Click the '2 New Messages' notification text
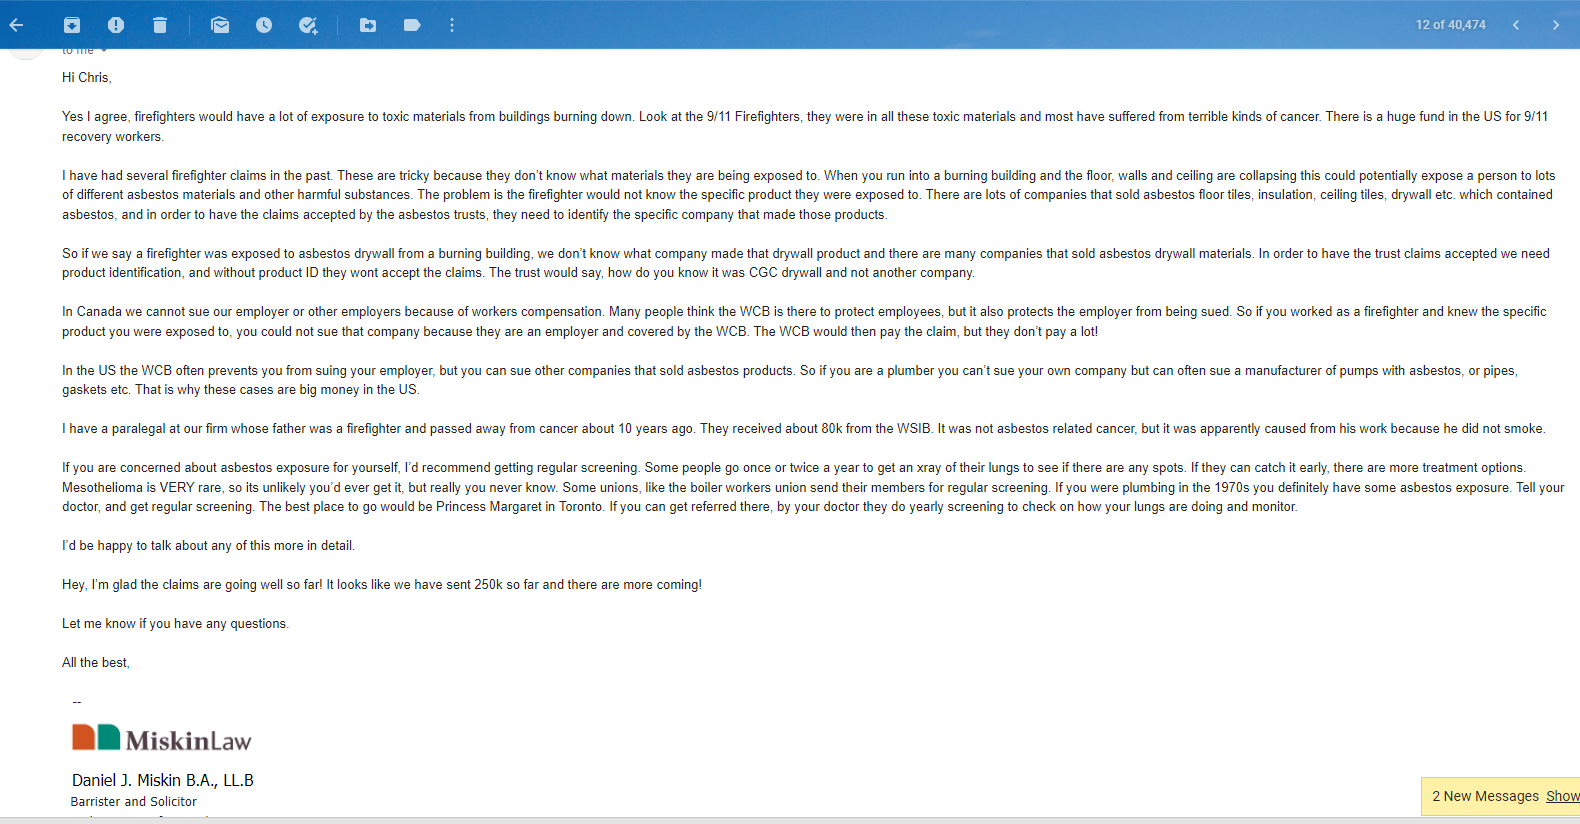 tap(1485, 796)
